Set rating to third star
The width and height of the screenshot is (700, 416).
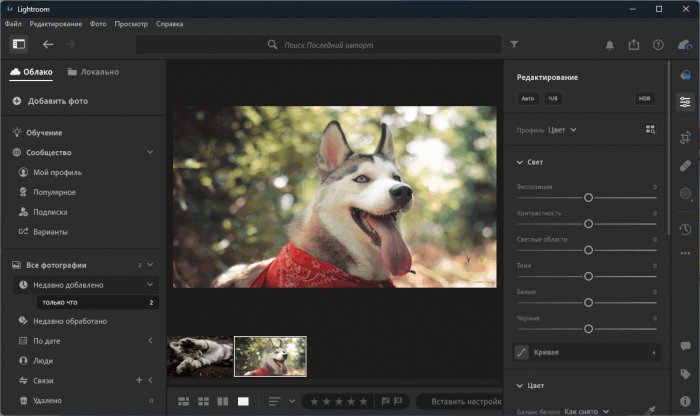point(339,401)
